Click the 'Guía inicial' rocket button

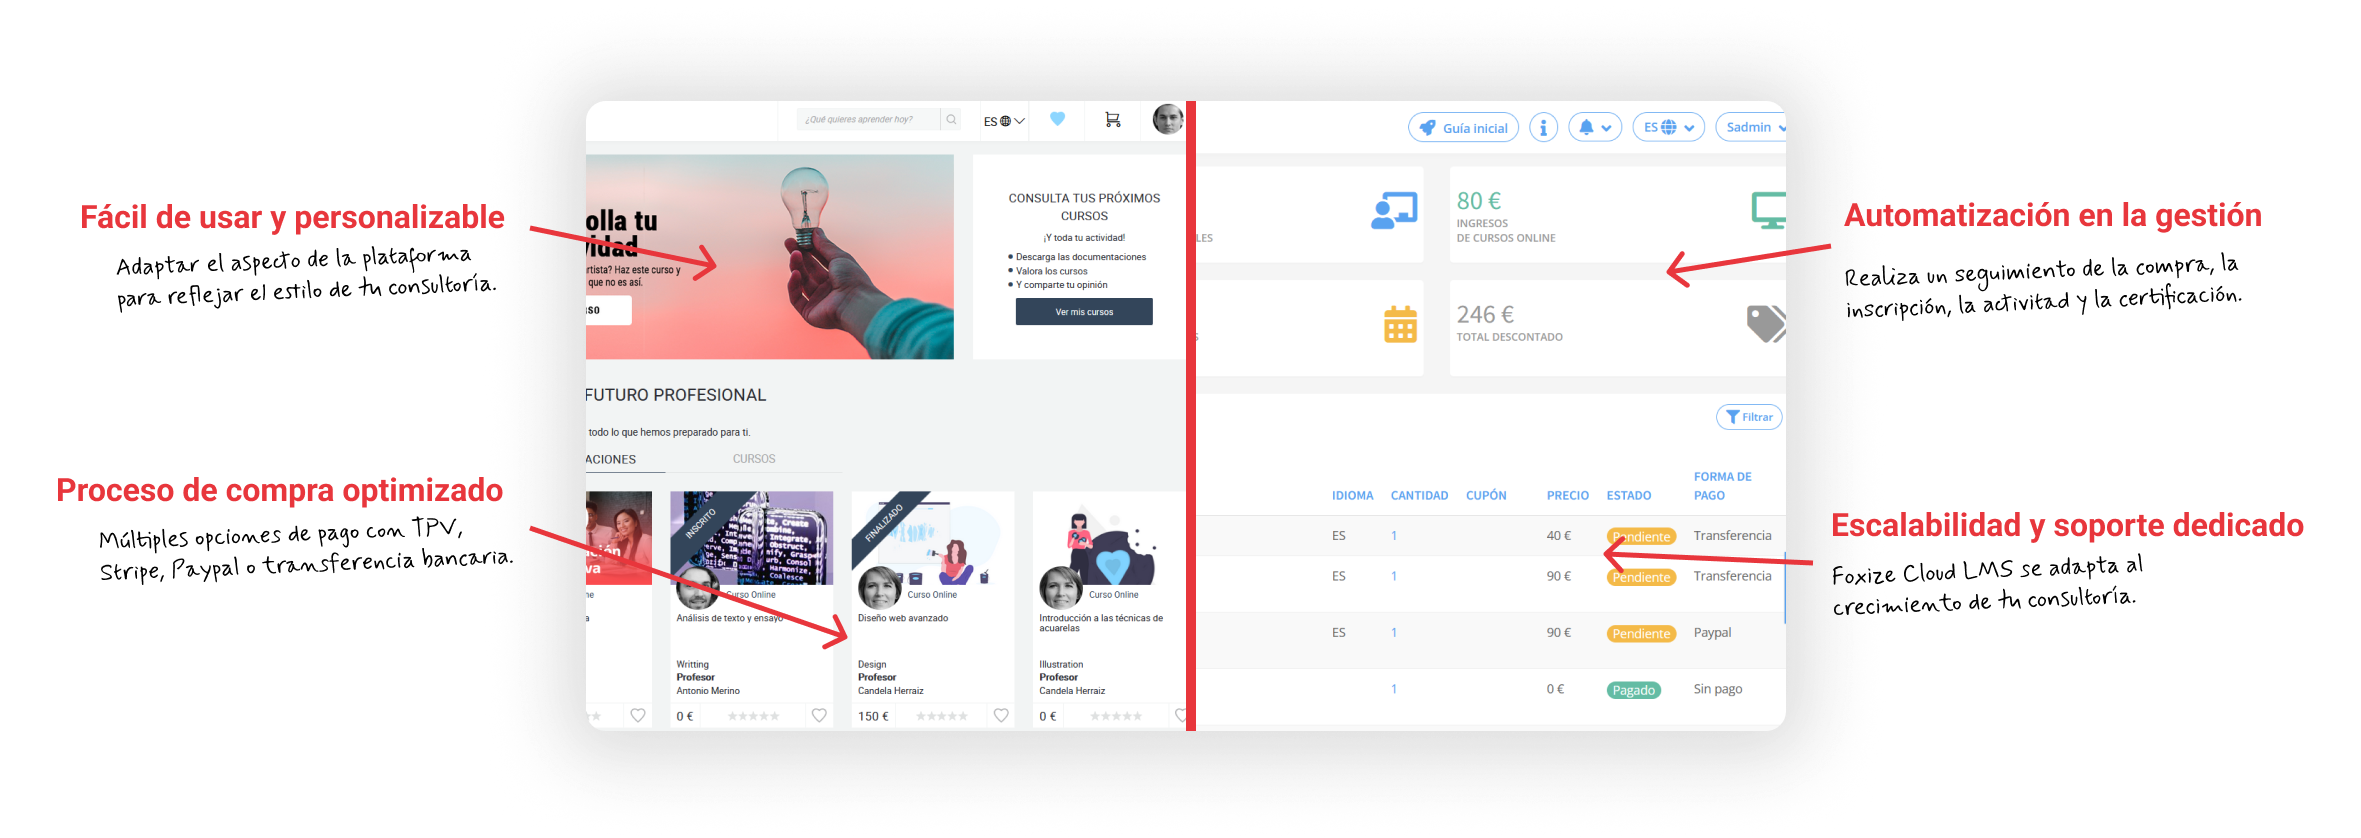pos(1463,128)
